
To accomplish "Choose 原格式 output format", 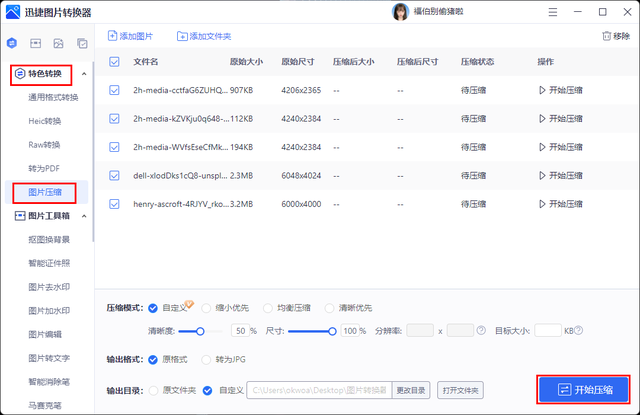I will click(x=153, y=360).
